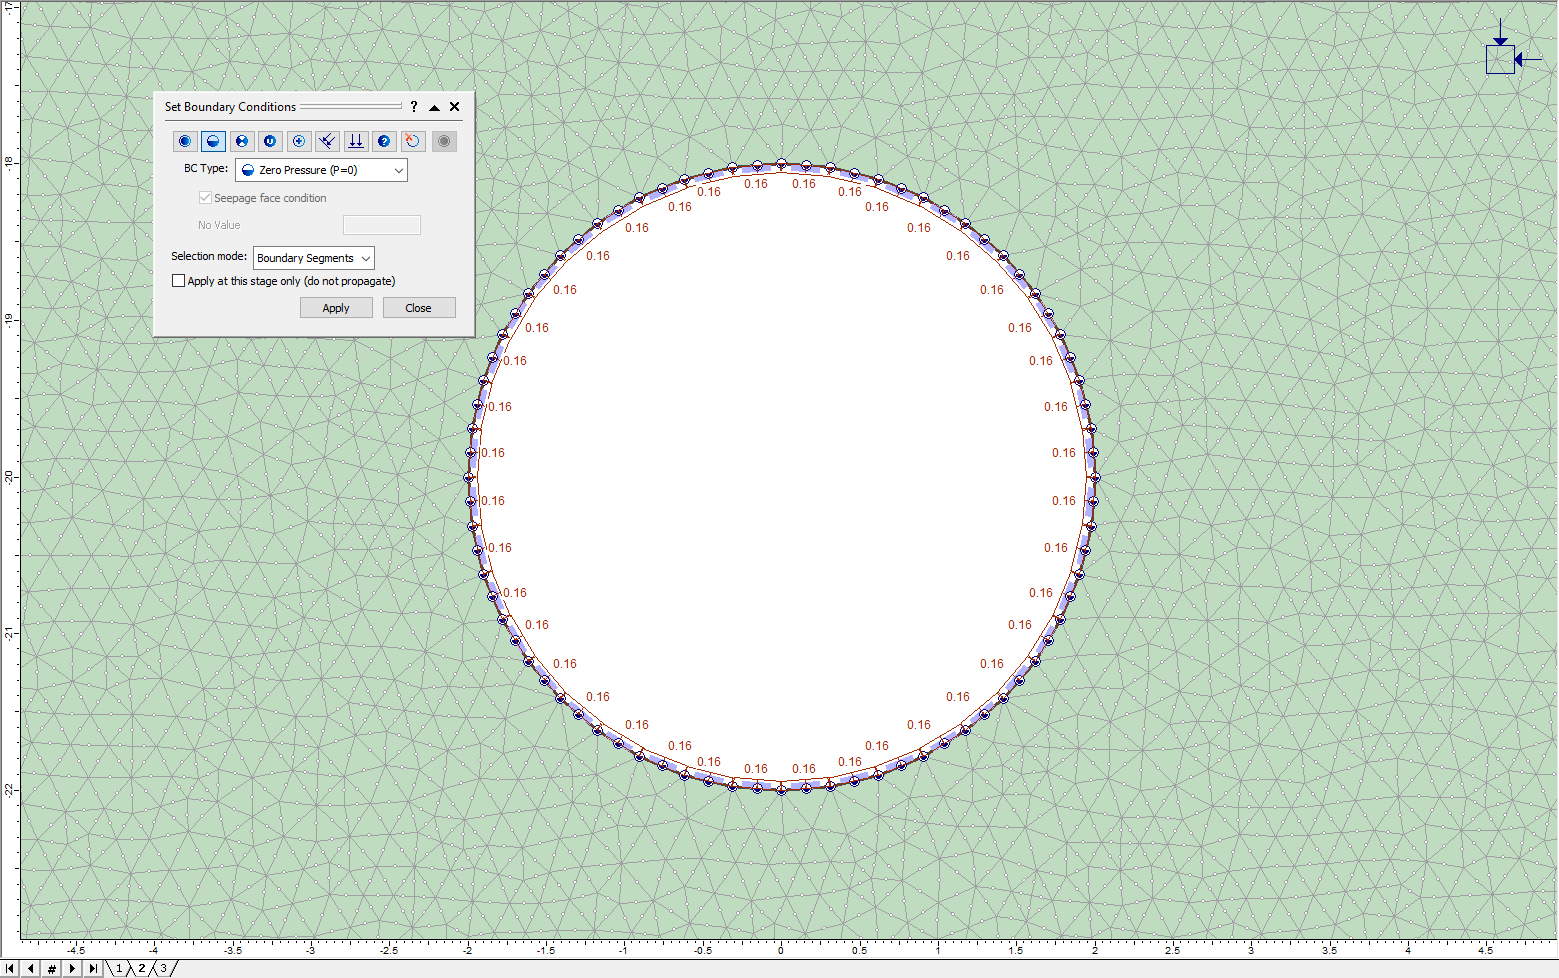Select the question-mark unknown infiltration icon
The image size is (1559, 978).
click(x=383, y=141)
